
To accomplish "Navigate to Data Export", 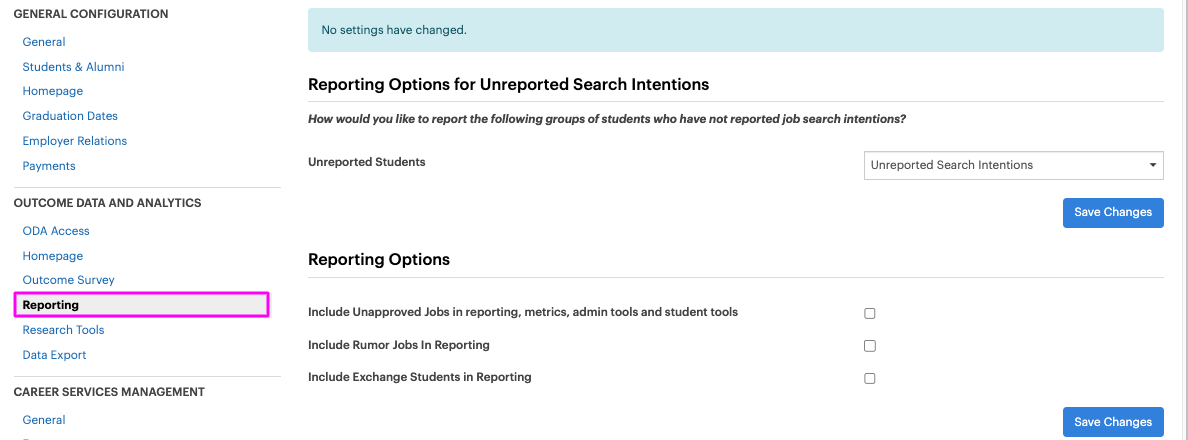I will pos(55,355).
